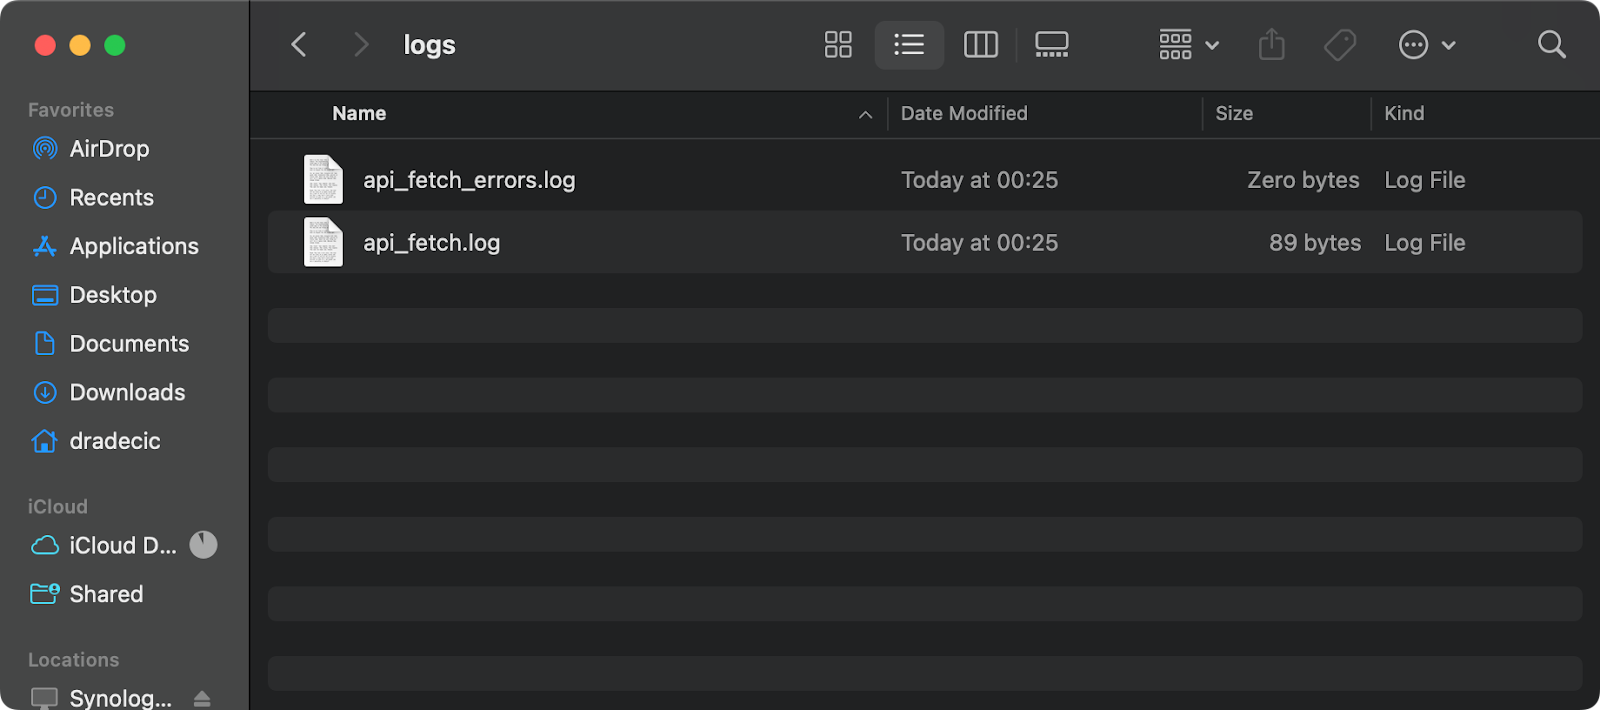
Task: Open Documents folder in sidebar
Action: tap(129, 344)
